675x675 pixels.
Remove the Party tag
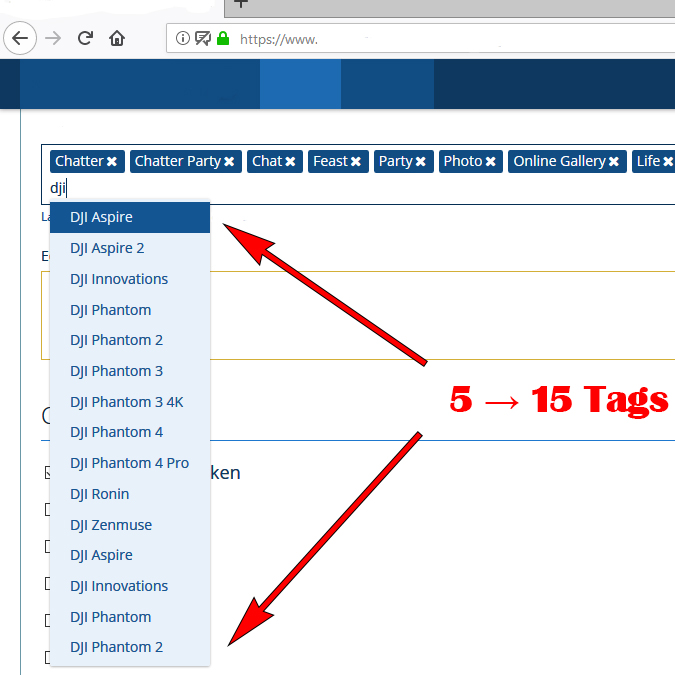(x=421, y=161)
